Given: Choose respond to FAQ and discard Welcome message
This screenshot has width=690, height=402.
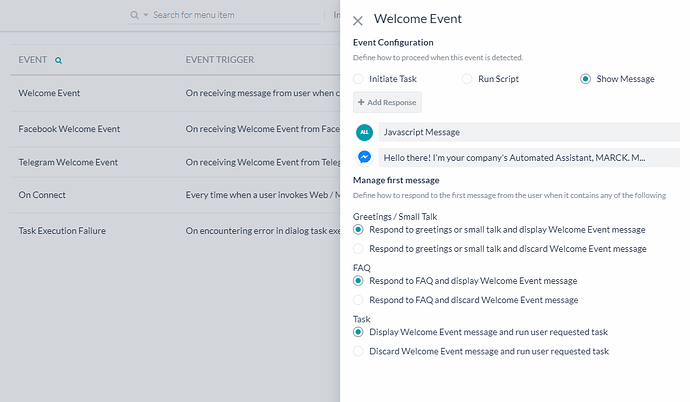Looking at the screenshot, I should click(359, 300).
